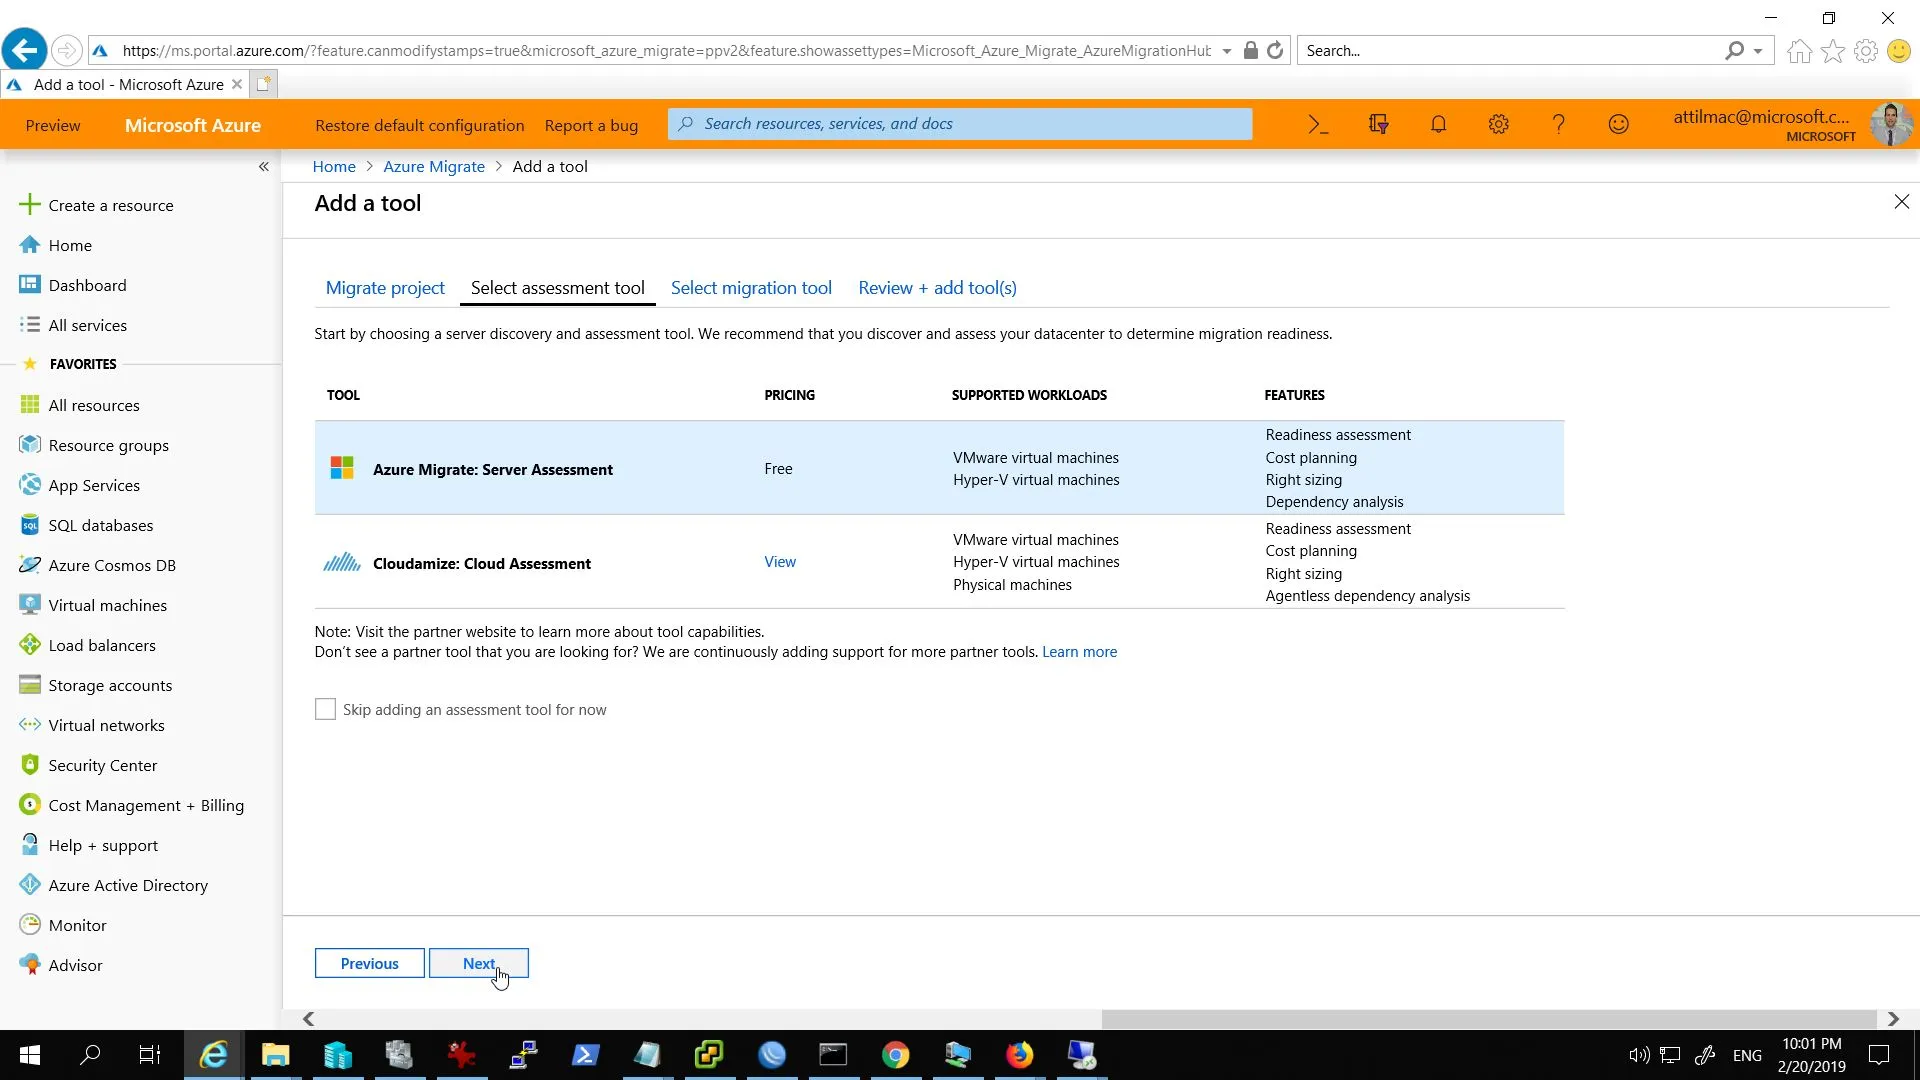Collapse the left sidebar menu
This screenshot has height=1080, width=1920.
click(x=264, y=166)
